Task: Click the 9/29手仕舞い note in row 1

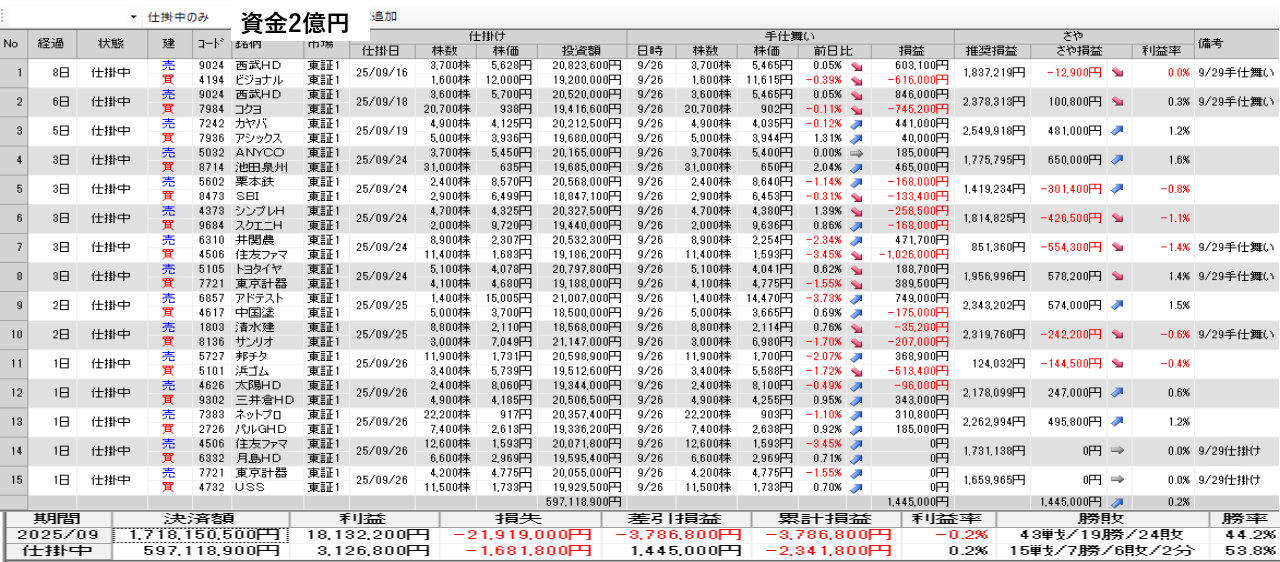Action: coord(1236,72)
